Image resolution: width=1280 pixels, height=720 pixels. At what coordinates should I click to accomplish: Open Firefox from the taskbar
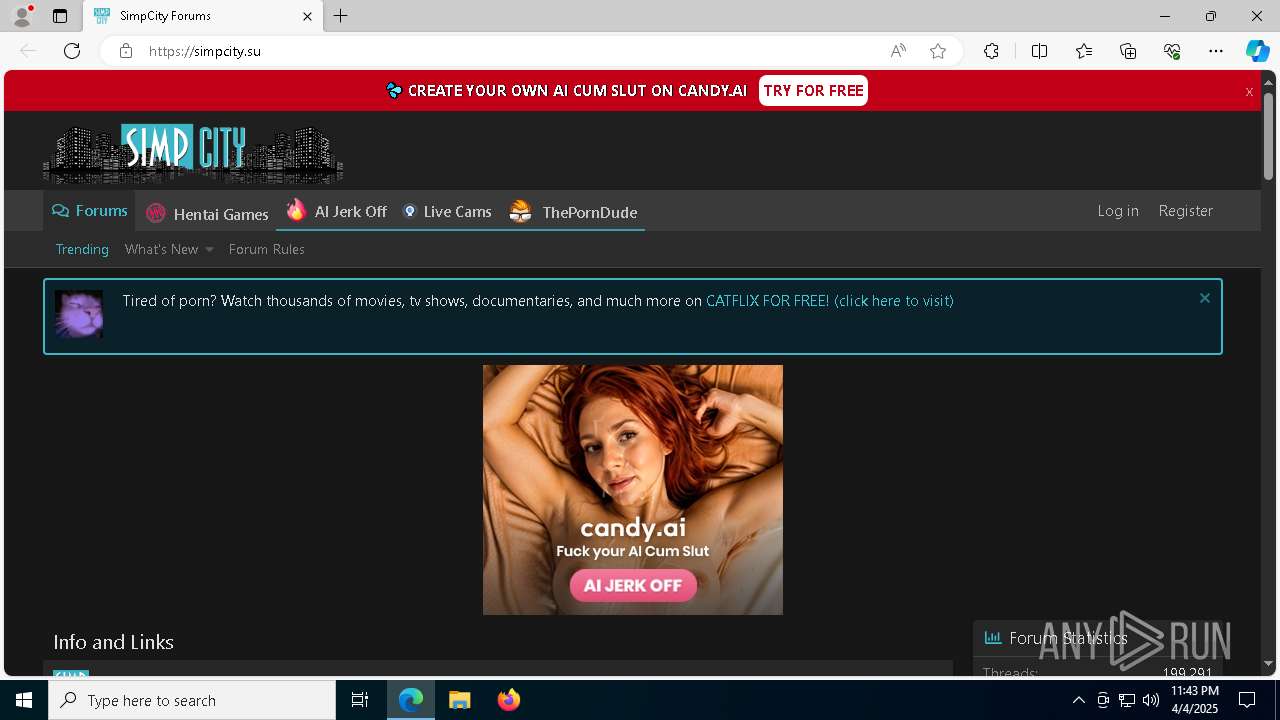click(509, 700)
